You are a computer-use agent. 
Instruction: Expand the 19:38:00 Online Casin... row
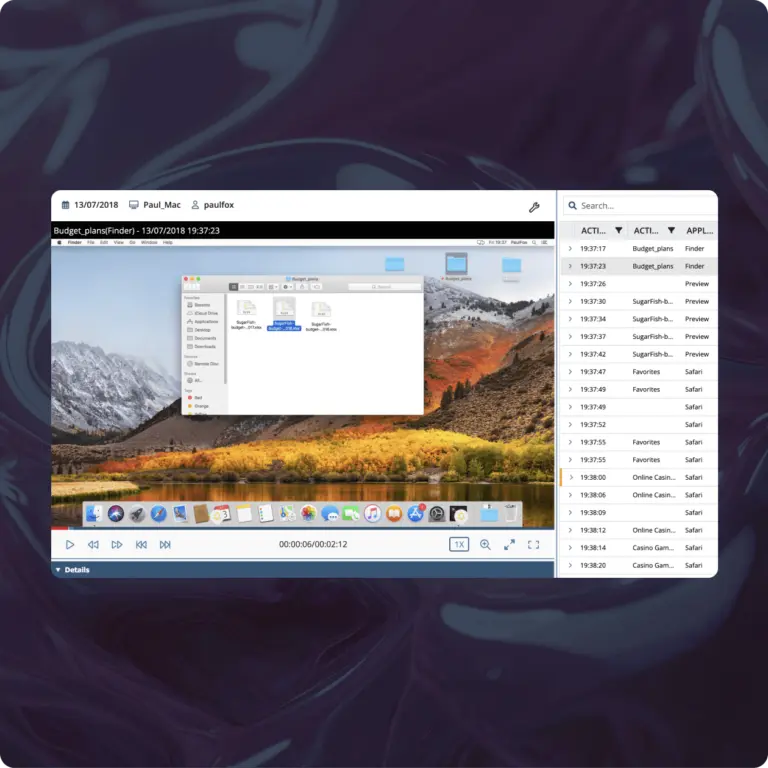[x=571, y=478]
